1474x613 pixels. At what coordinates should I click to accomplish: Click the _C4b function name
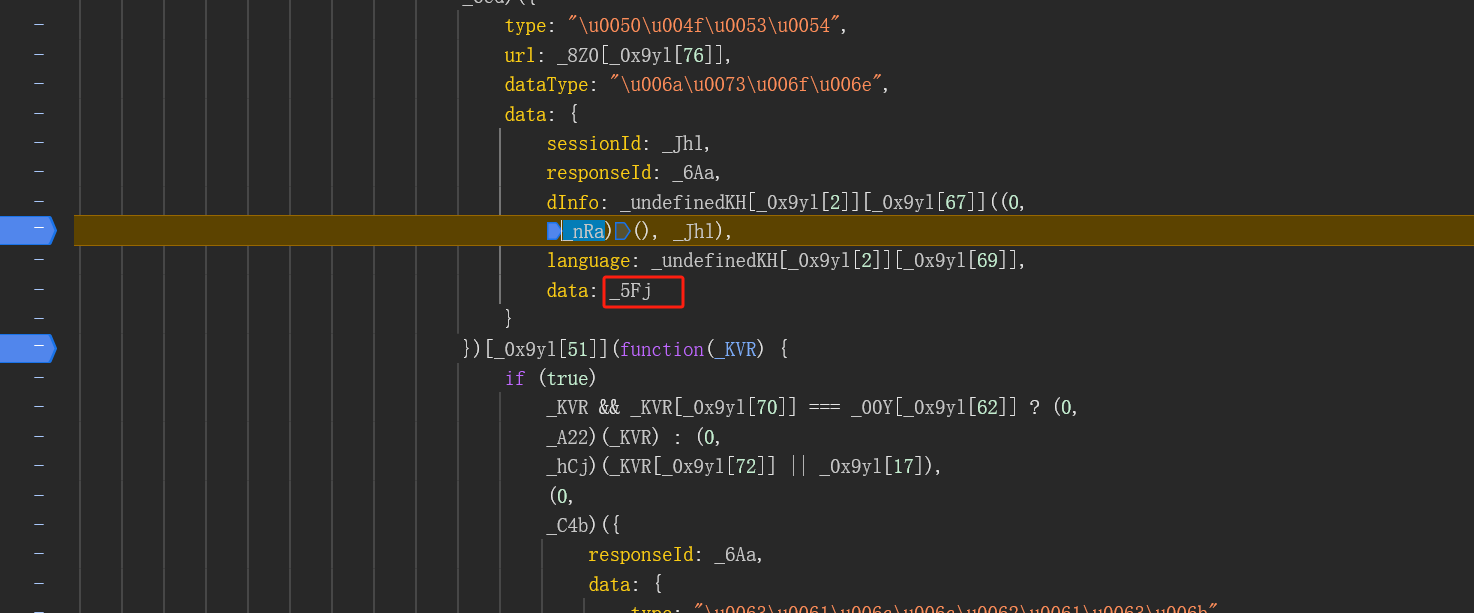567,526
